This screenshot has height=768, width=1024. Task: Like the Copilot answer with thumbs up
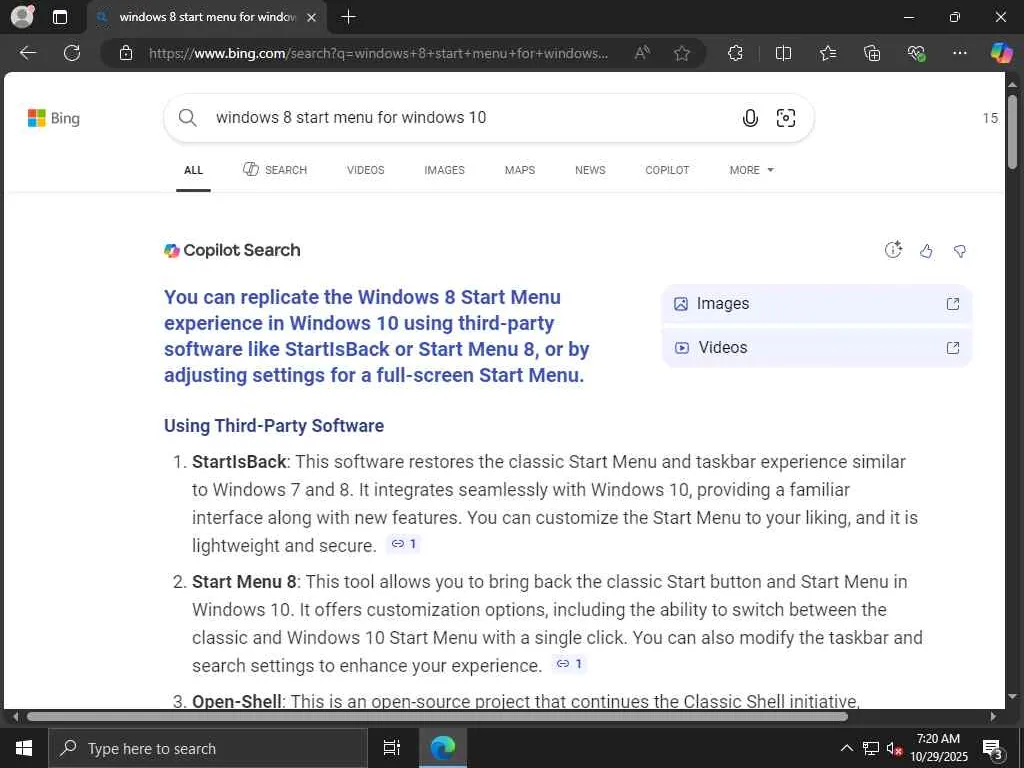[926, 251]
